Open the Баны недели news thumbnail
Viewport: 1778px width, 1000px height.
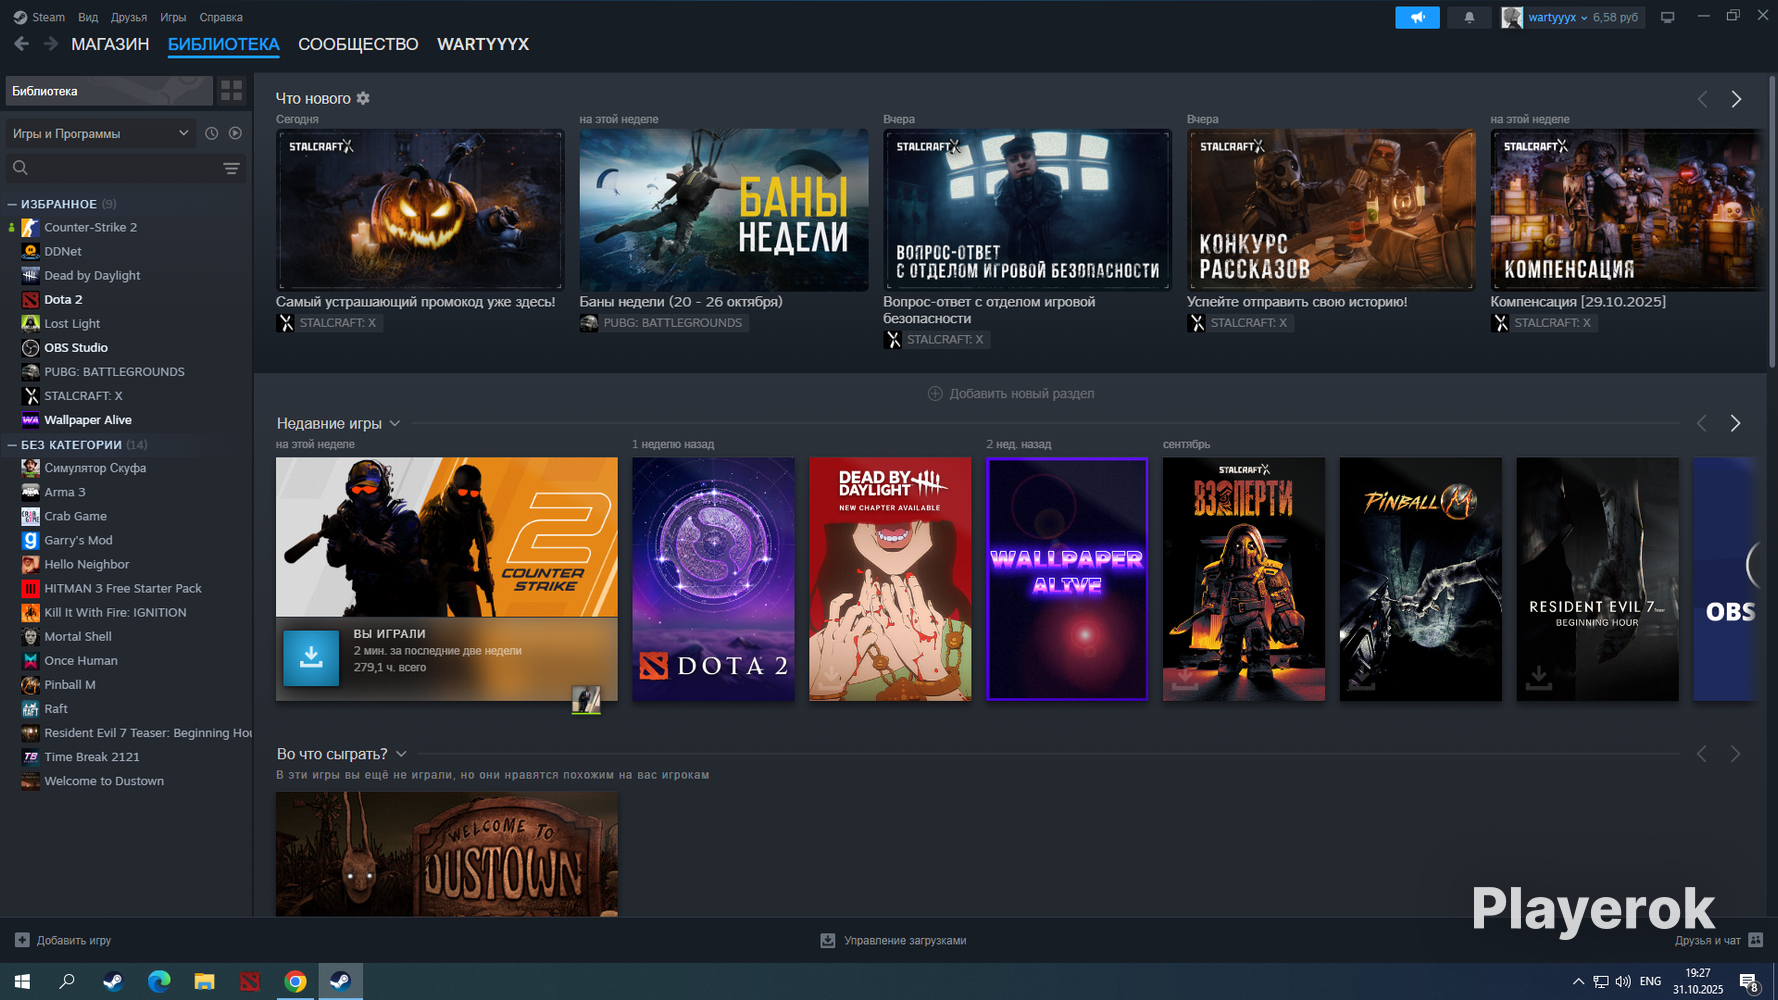(724, 210)
